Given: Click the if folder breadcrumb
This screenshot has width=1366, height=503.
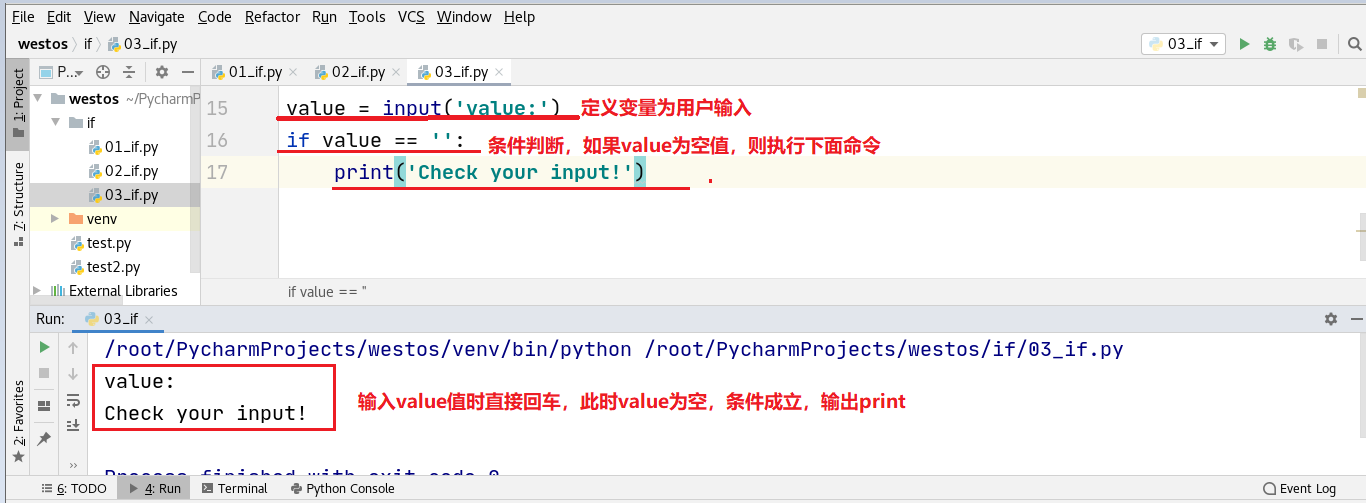Looking at the screenshot, I should pyautogui.click(x=88, y=44).
